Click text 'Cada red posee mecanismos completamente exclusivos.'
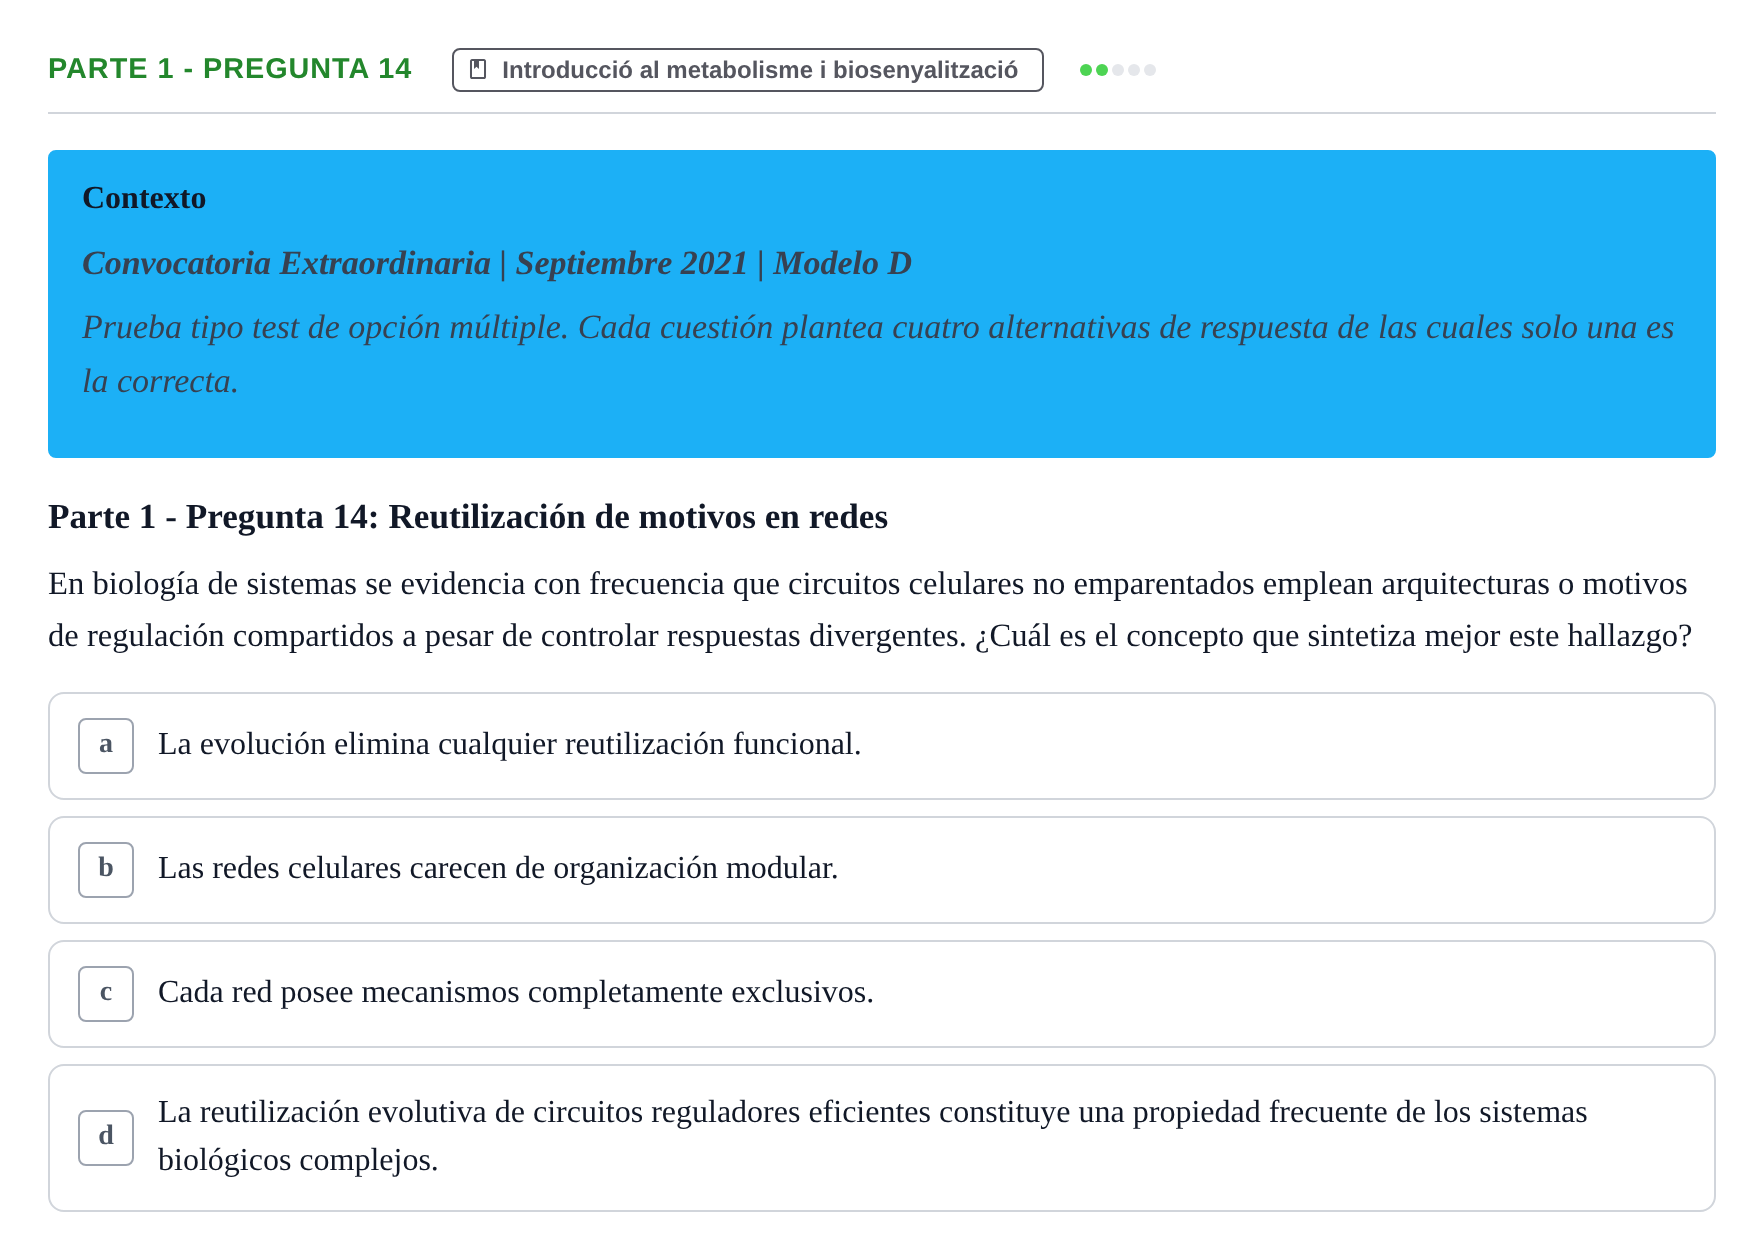The image size is (1764, 1260). point(516,992)
